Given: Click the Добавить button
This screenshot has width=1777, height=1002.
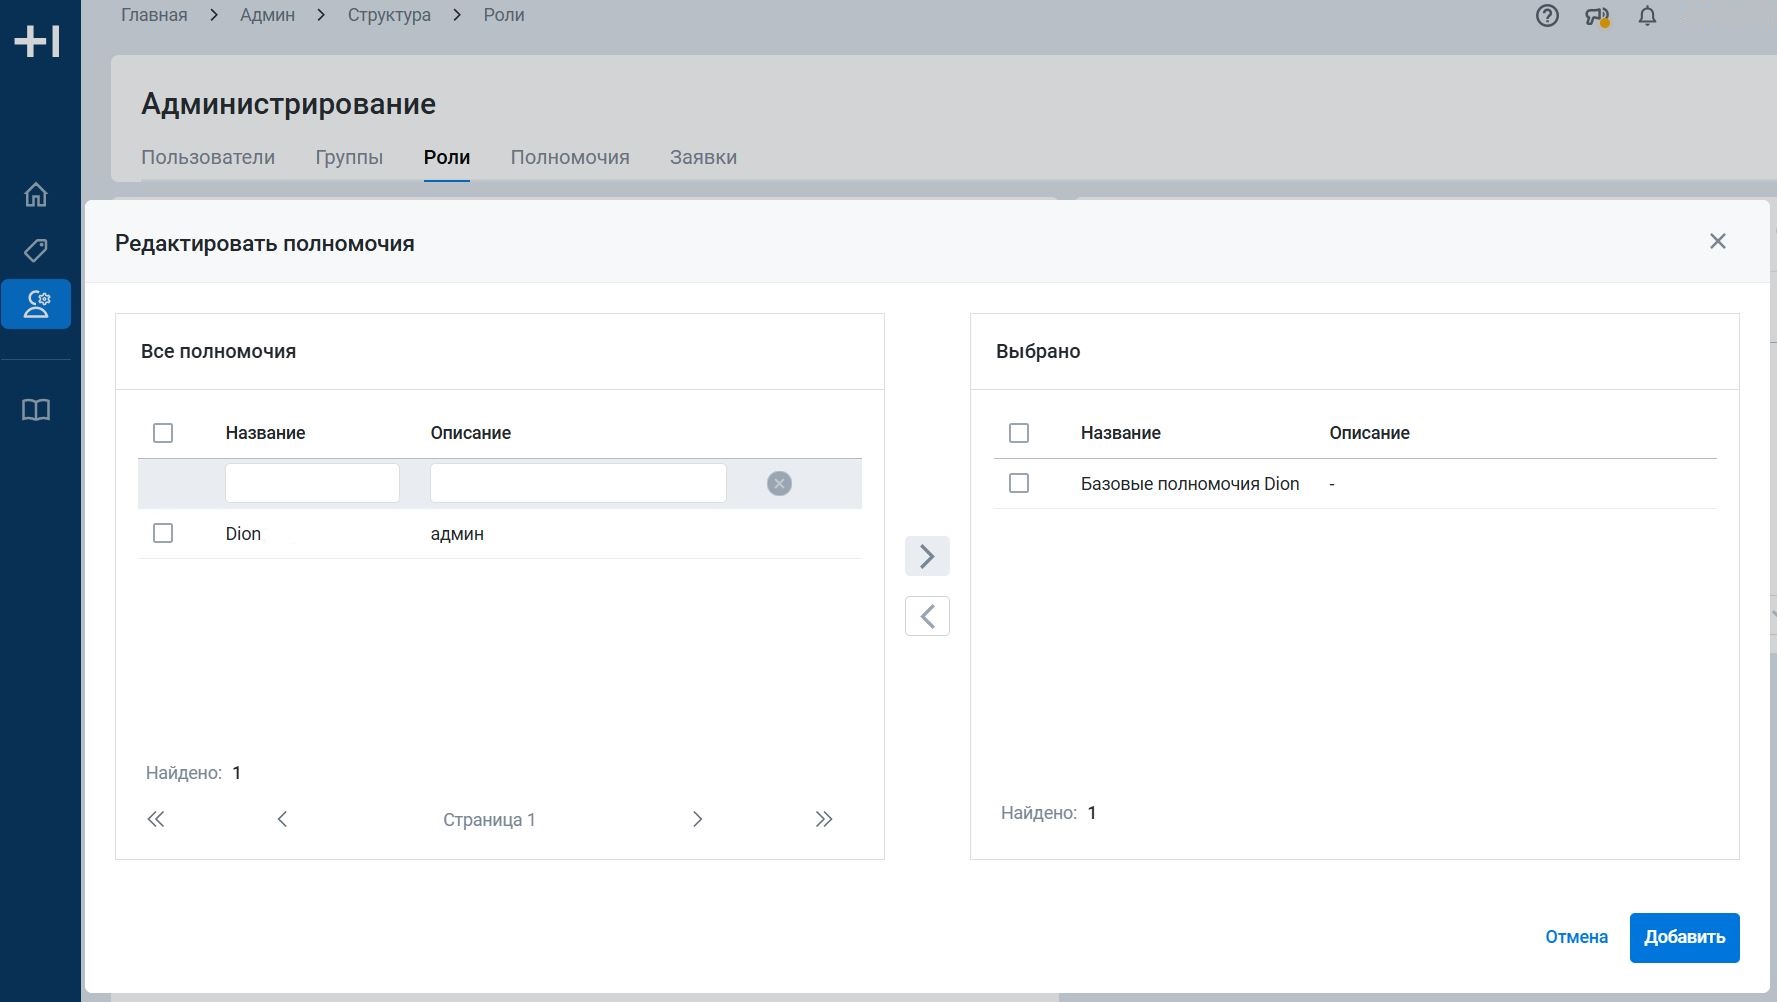Looking at the screenshot, I should 1684,938.
